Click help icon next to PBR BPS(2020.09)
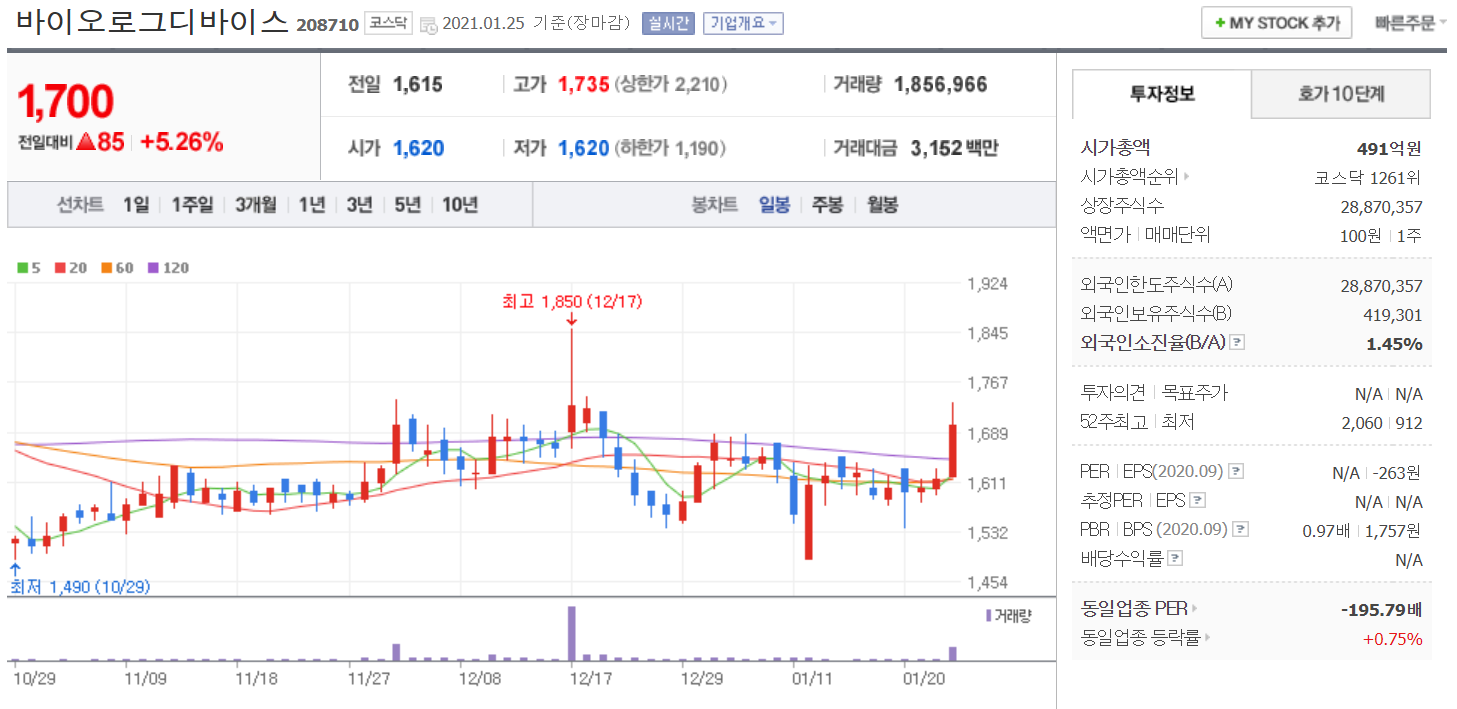Viewport: 1457px width, 709px height. pyautogui.click(x=1241, y=530)
